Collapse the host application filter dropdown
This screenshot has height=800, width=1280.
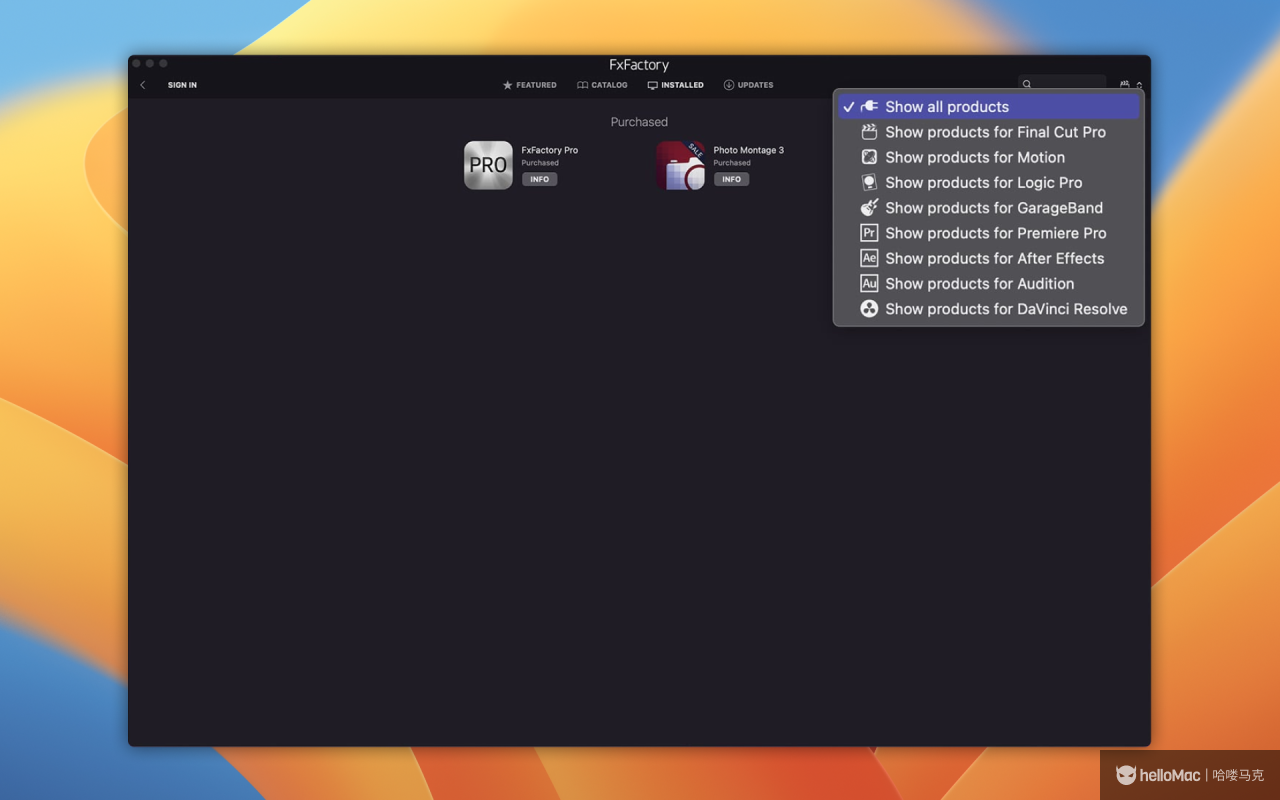(1130, 85)
